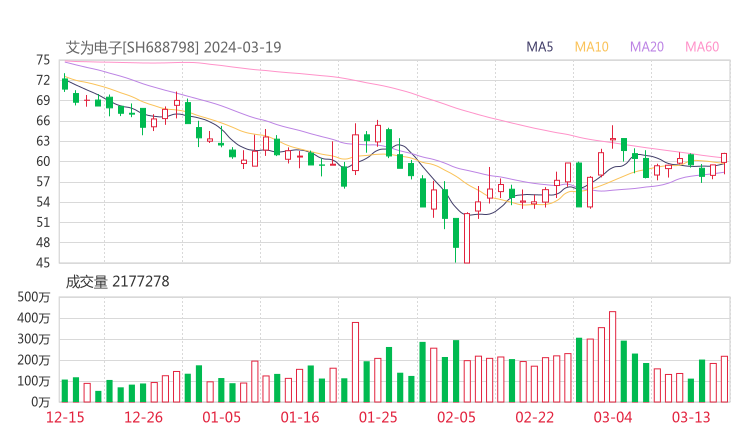The height and width of the screenshot is (440, 740).
Task: Click the 01-05 date label
Action: (x=221, y=418)
